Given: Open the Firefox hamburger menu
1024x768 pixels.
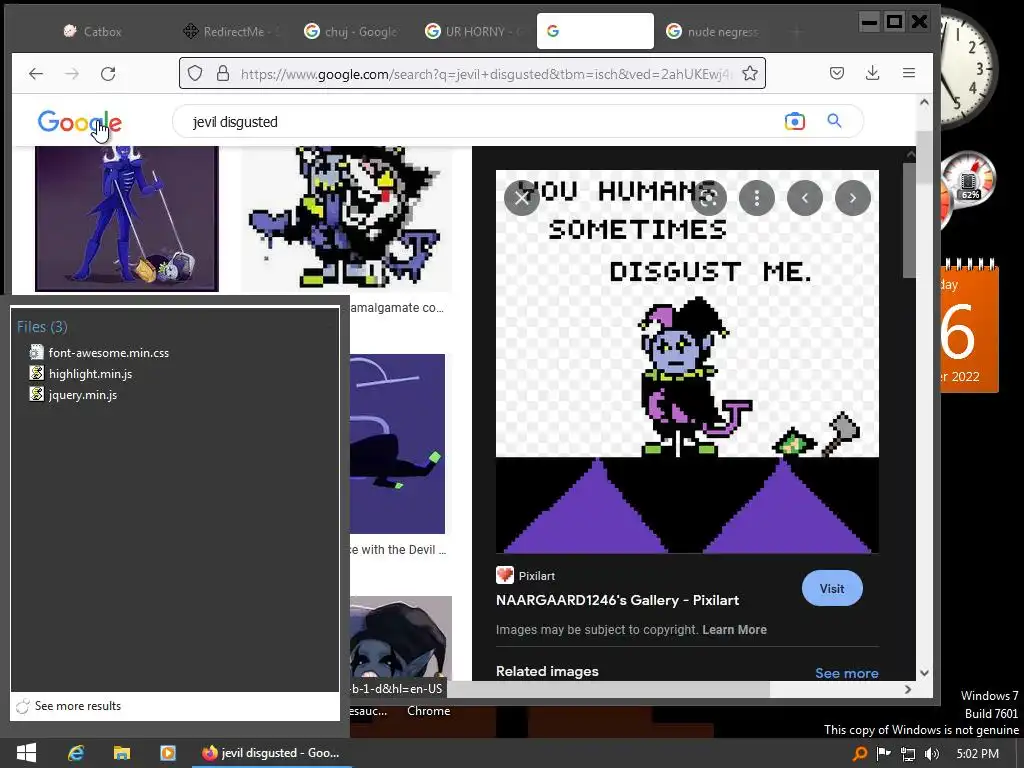Looking at the screenshot, I should [908, 73].
